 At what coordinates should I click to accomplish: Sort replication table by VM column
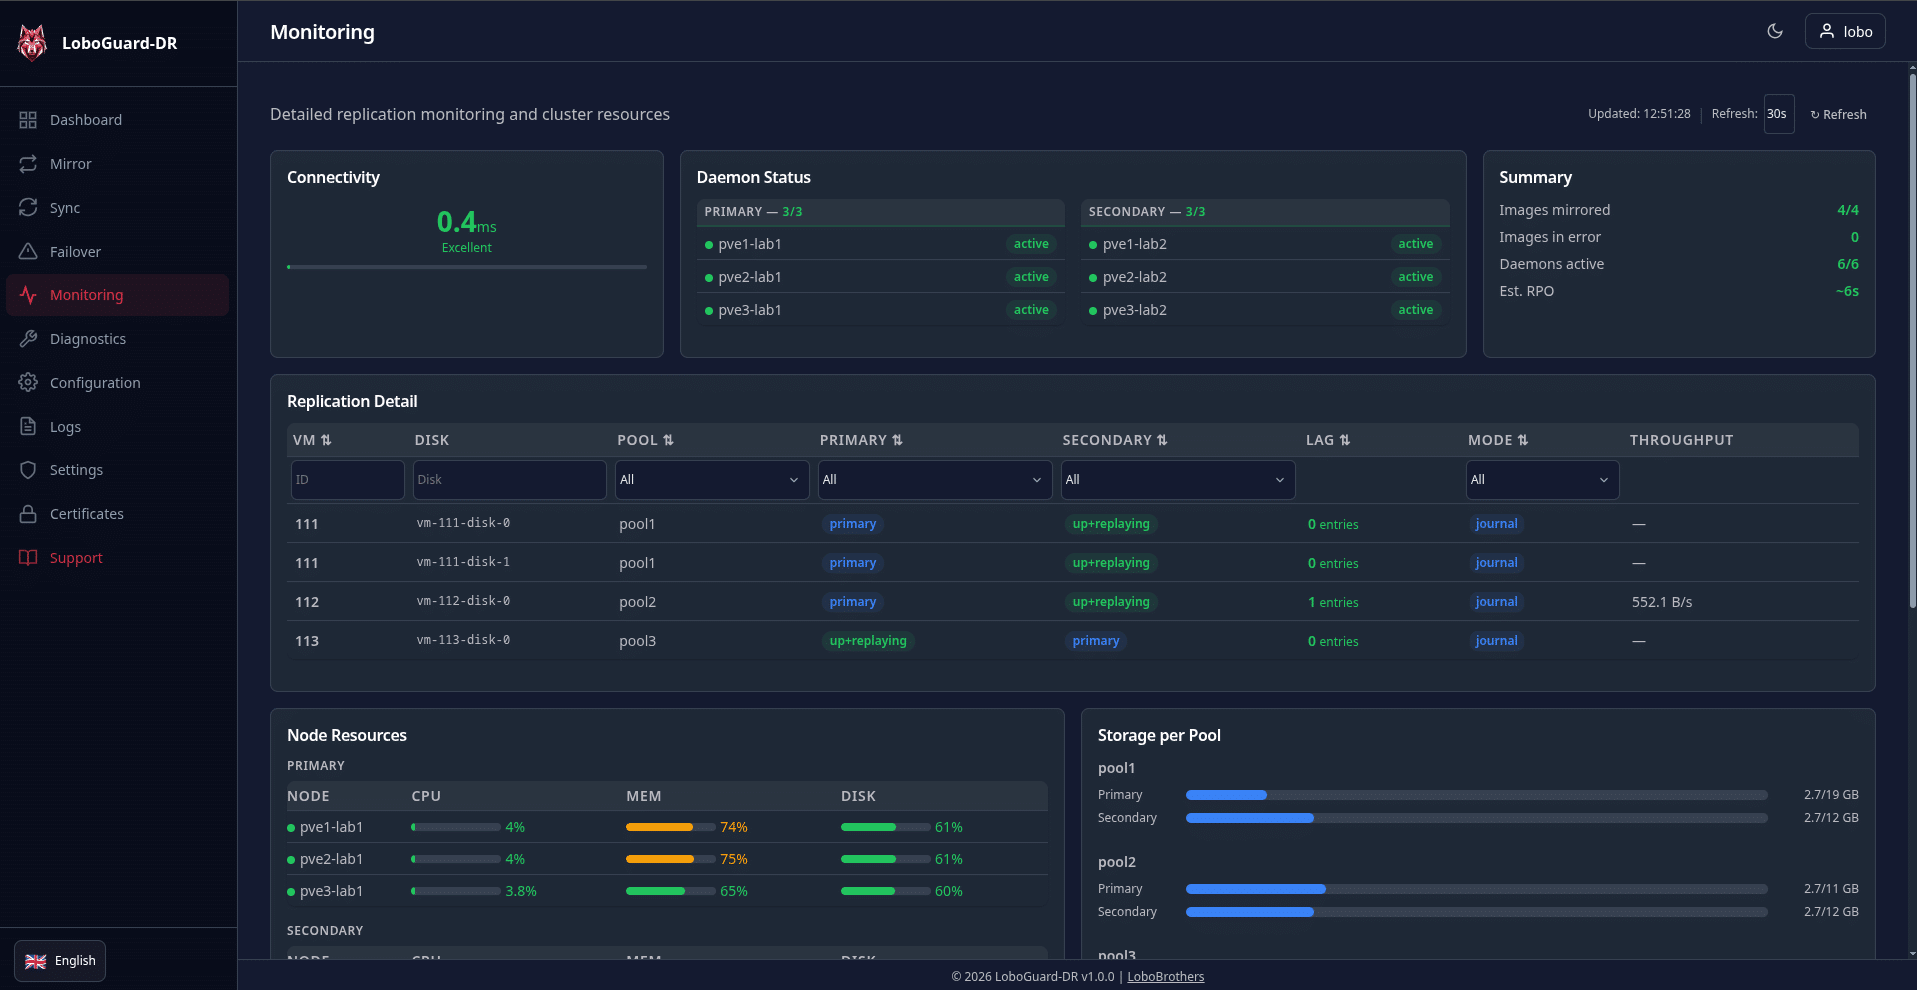(312, 440)
